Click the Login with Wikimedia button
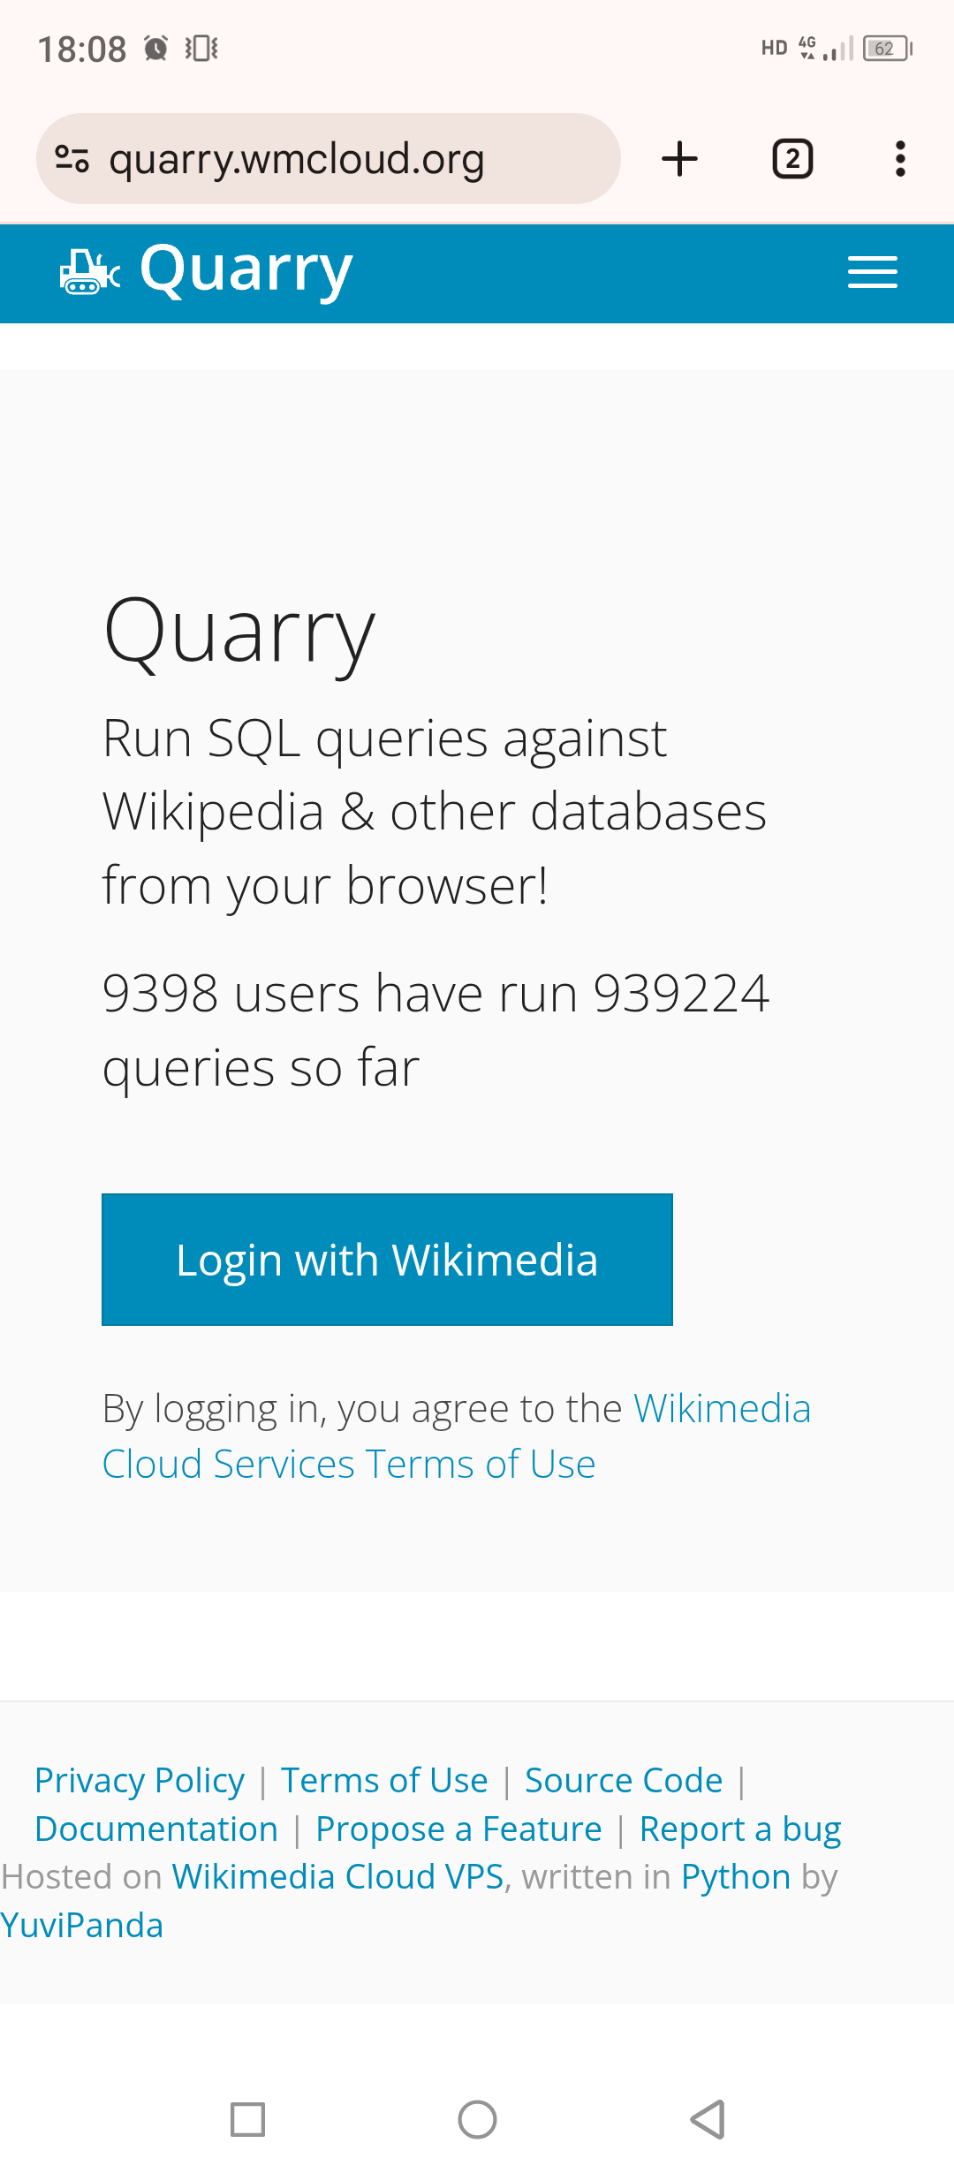954x2173 pixels. pyautogui.click(x=387, y=1259)
